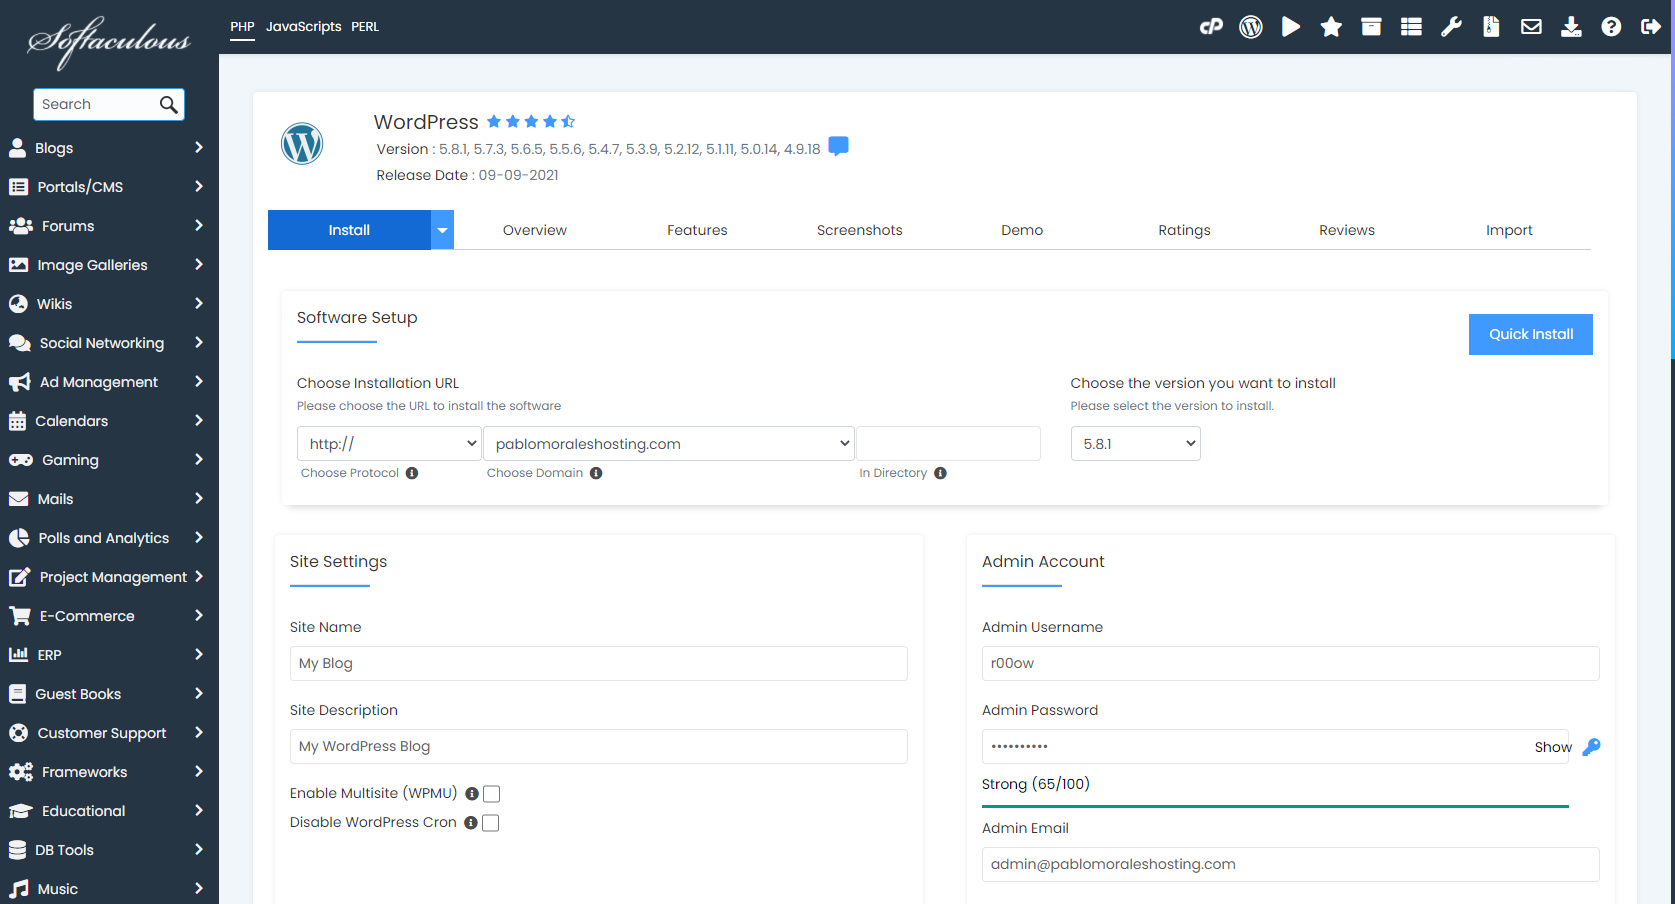Select the JavaScripts menu item

tap(304, 26)
